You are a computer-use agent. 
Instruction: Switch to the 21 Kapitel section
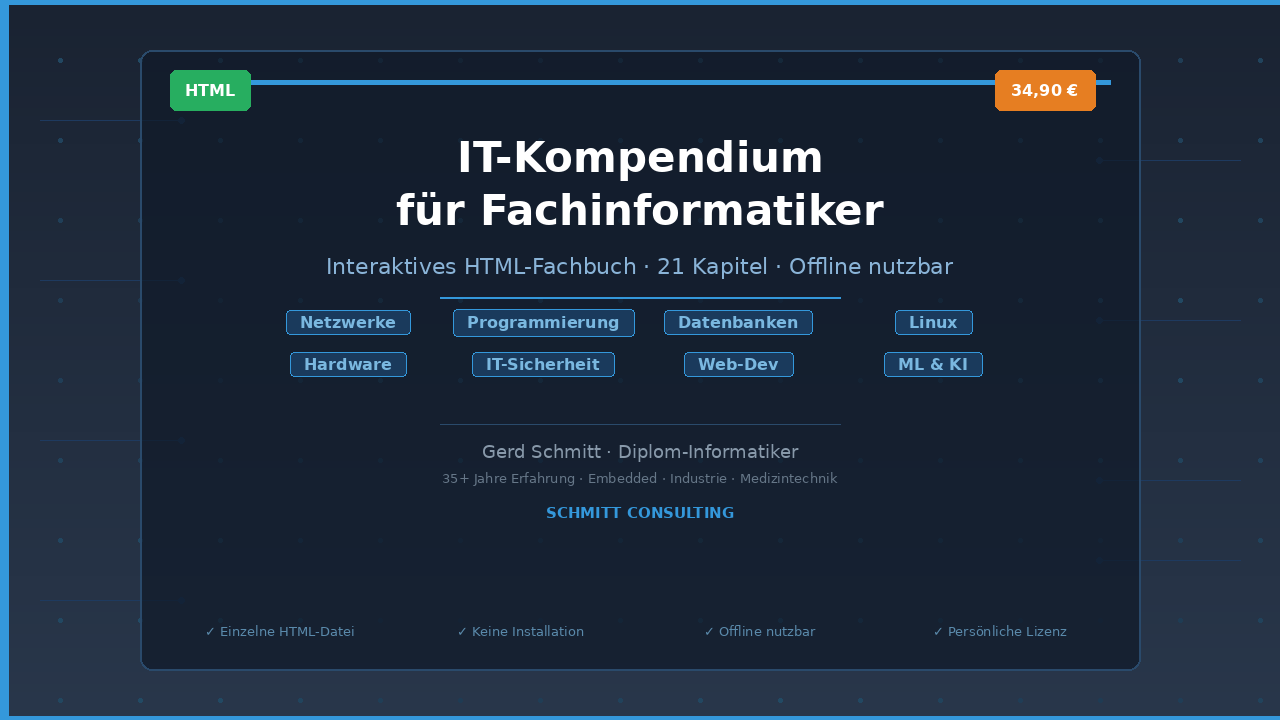[x=713, y=266]
